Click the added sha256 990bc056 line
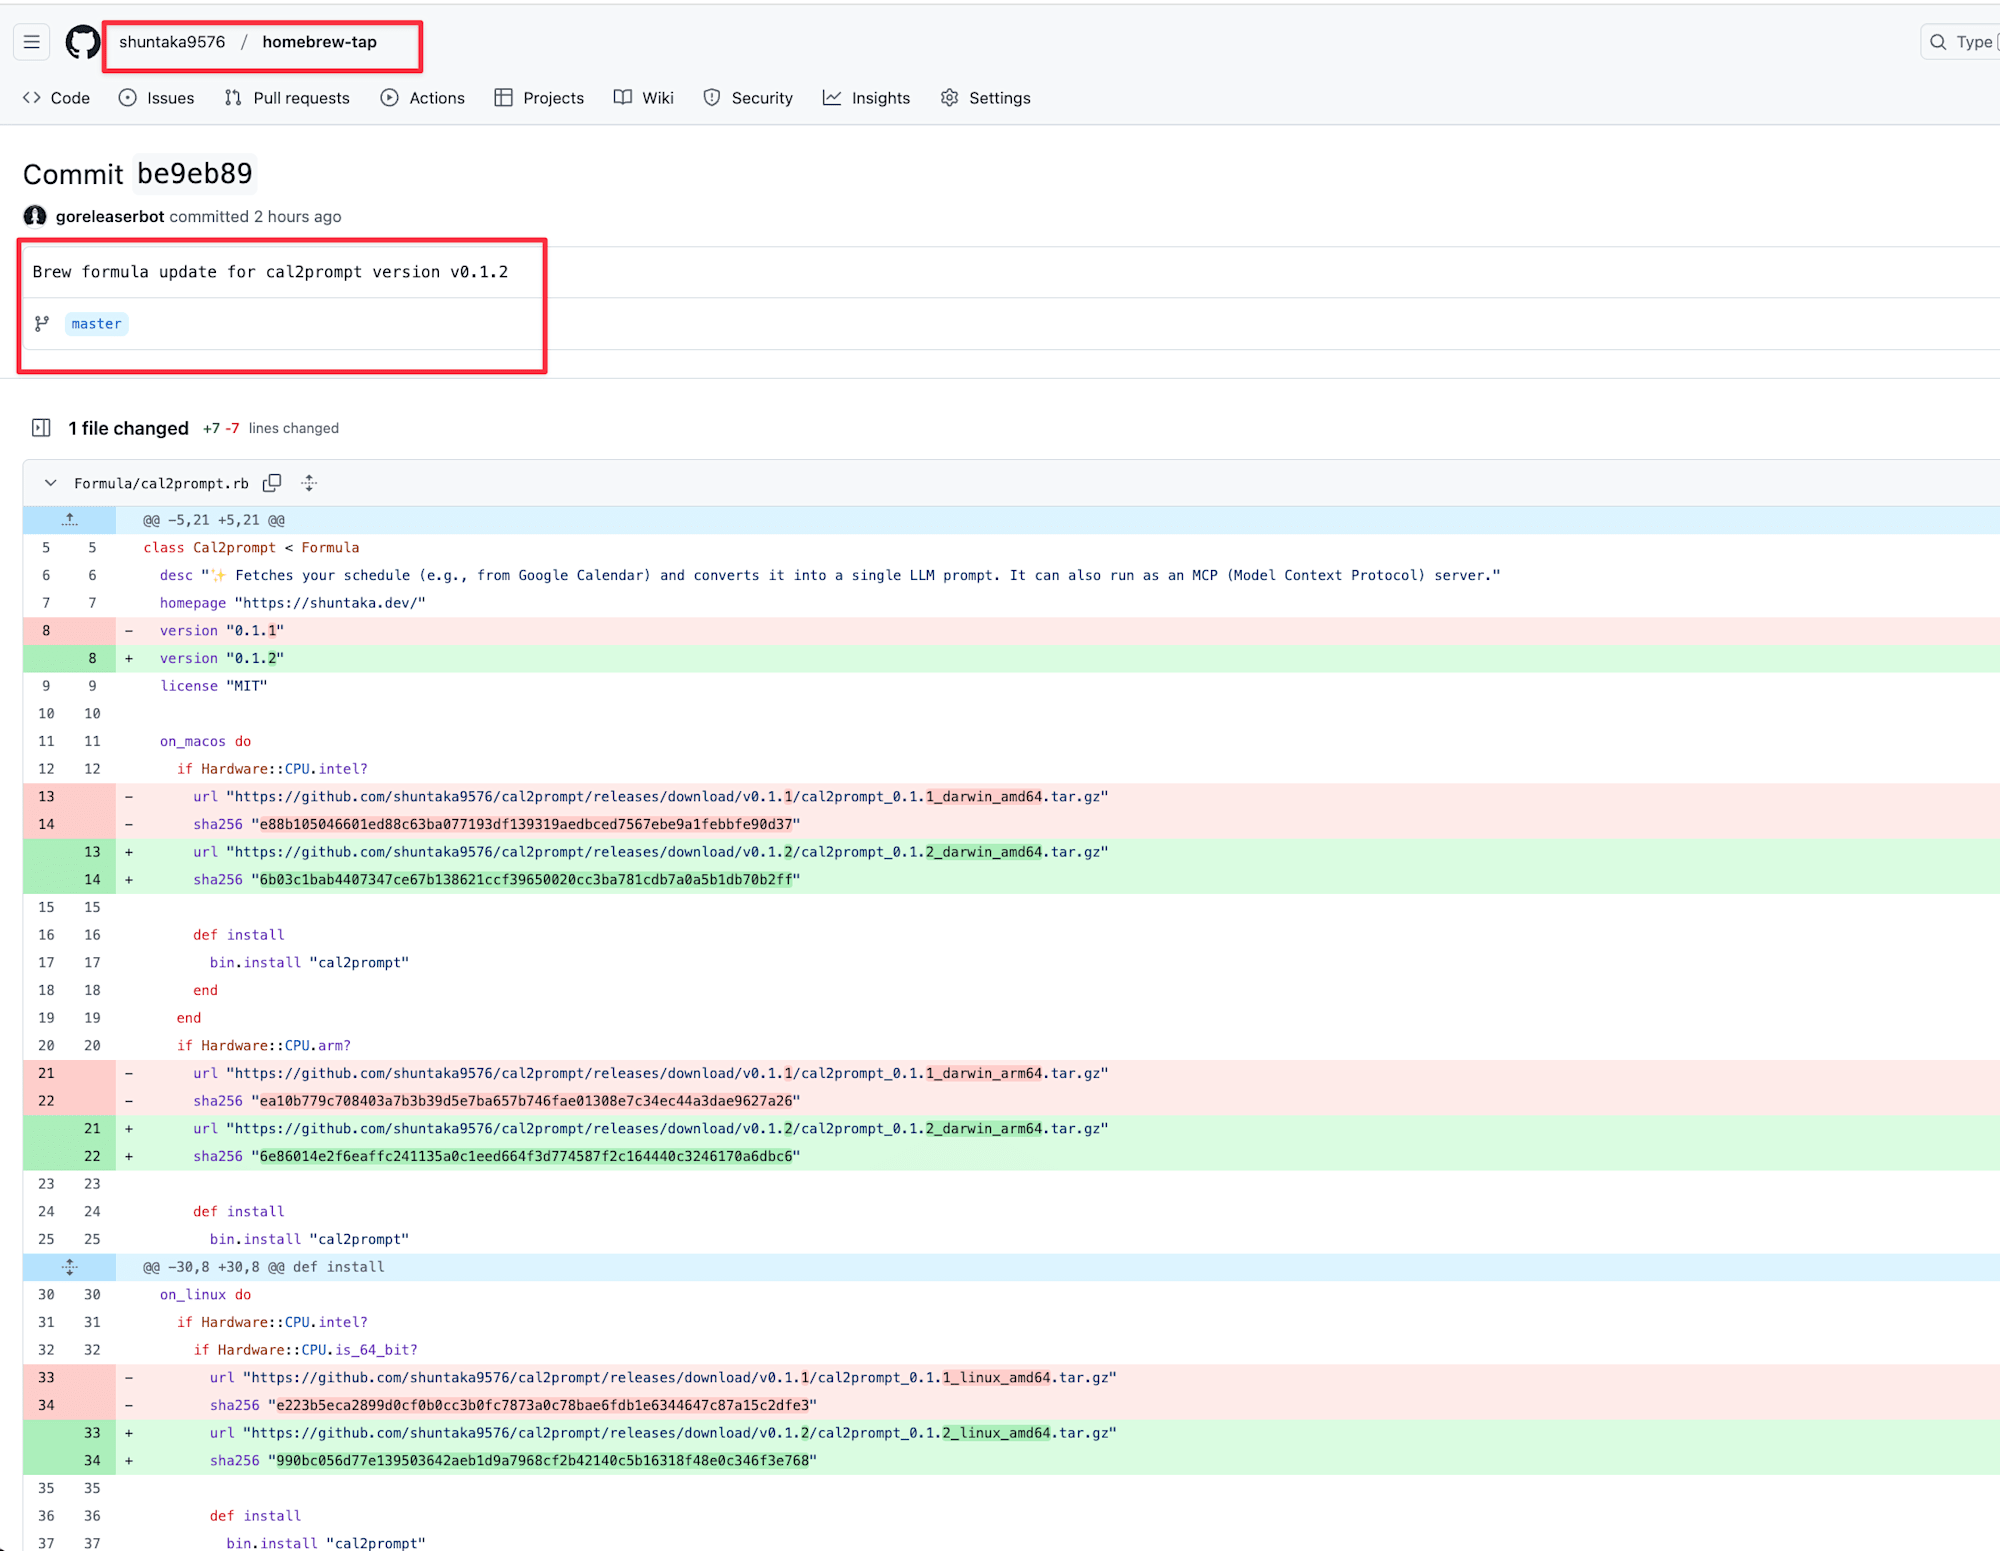 [1011, 1461]
